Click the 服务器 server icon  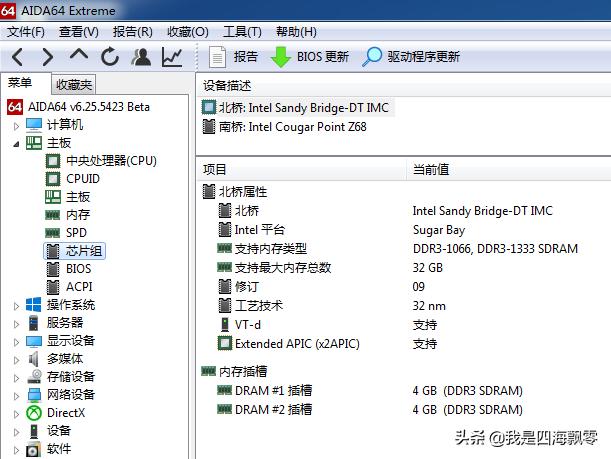point(34,323)
